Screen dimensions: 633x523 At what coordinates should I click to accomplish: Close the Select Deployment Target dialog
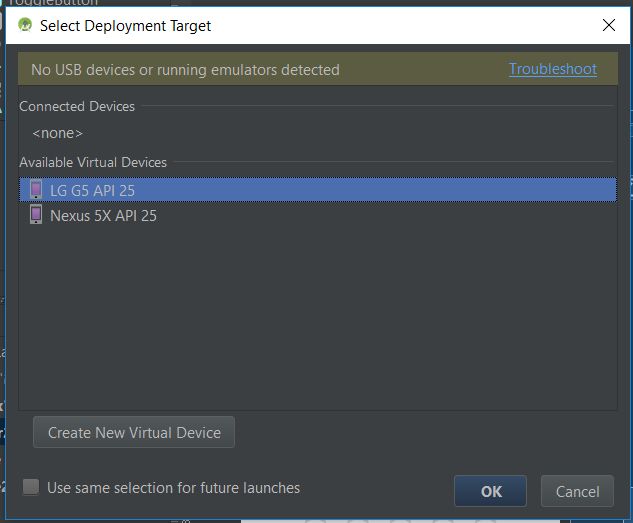(609, 25)
